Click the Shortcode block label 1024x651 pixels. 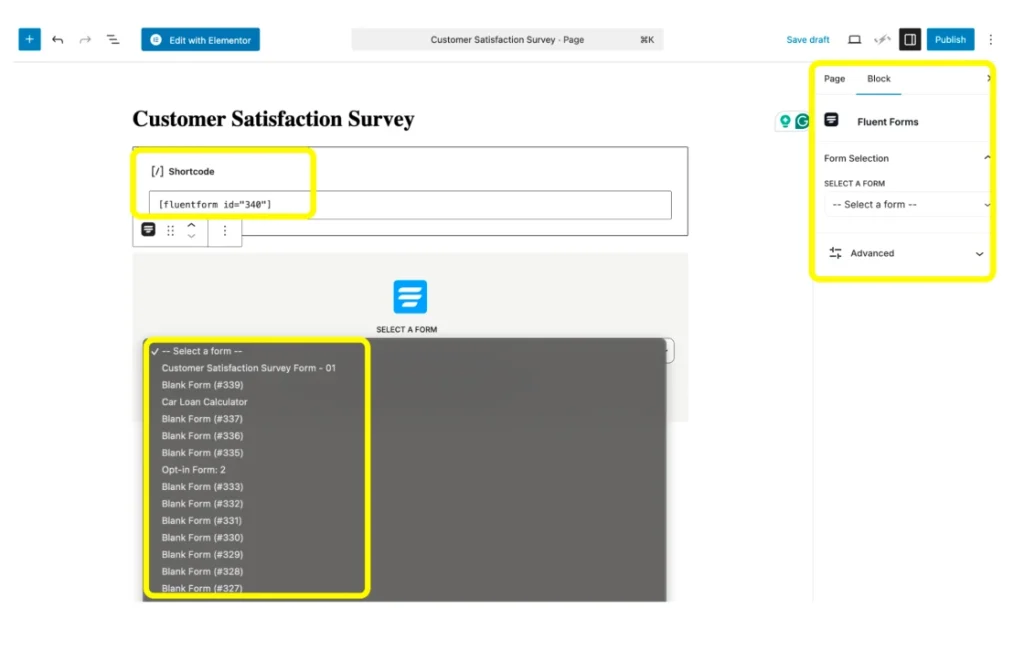pyautogui.click(x=191, y=171)
